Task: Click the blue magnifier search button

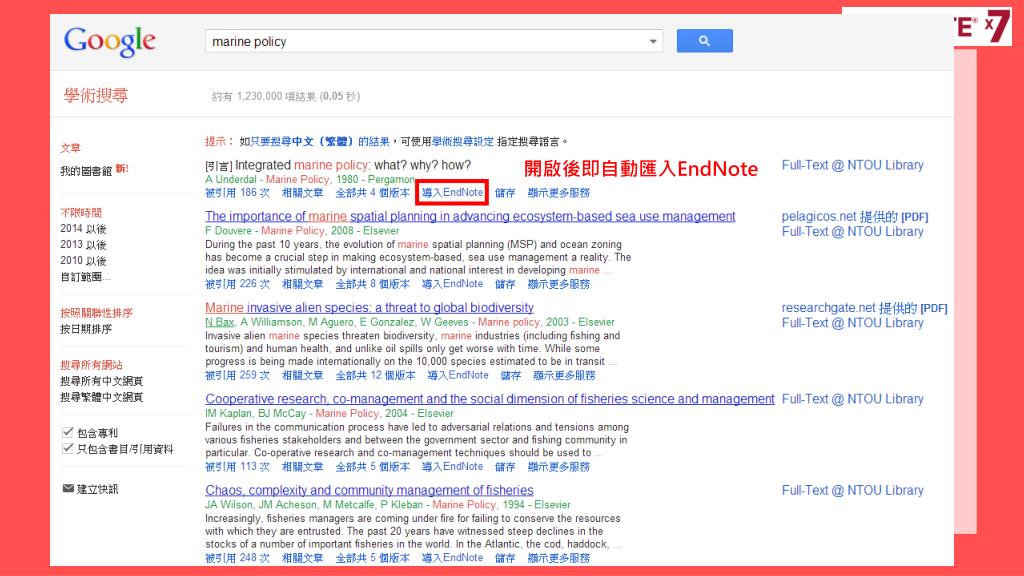Action: 705,40
